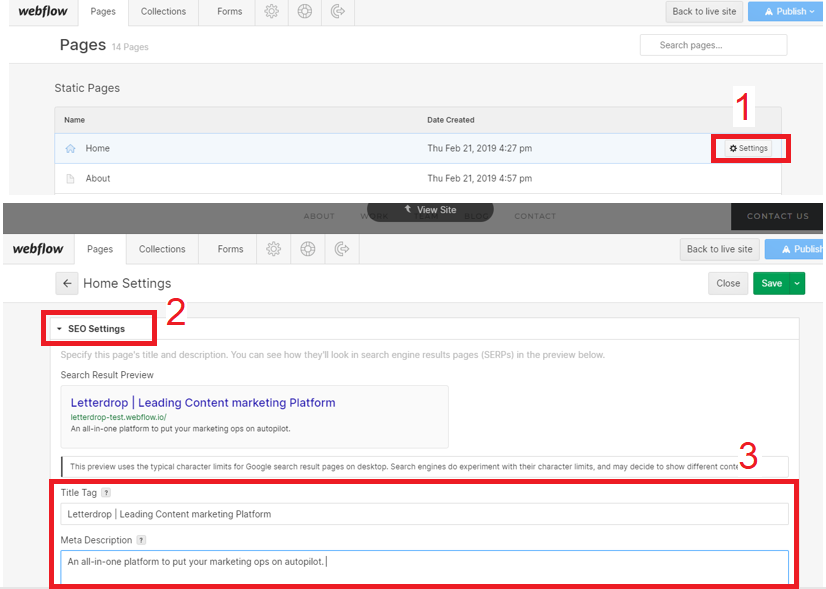Click the question mark beside Meta Description
Screen dimensions: 826x589
coord(140,539)
